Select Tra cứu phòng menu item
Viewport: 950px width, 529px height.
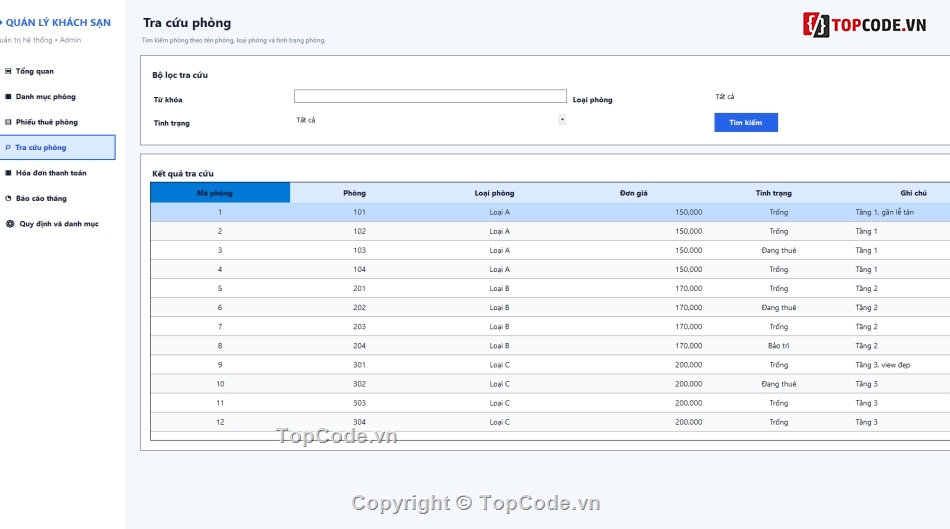point(58,147)
